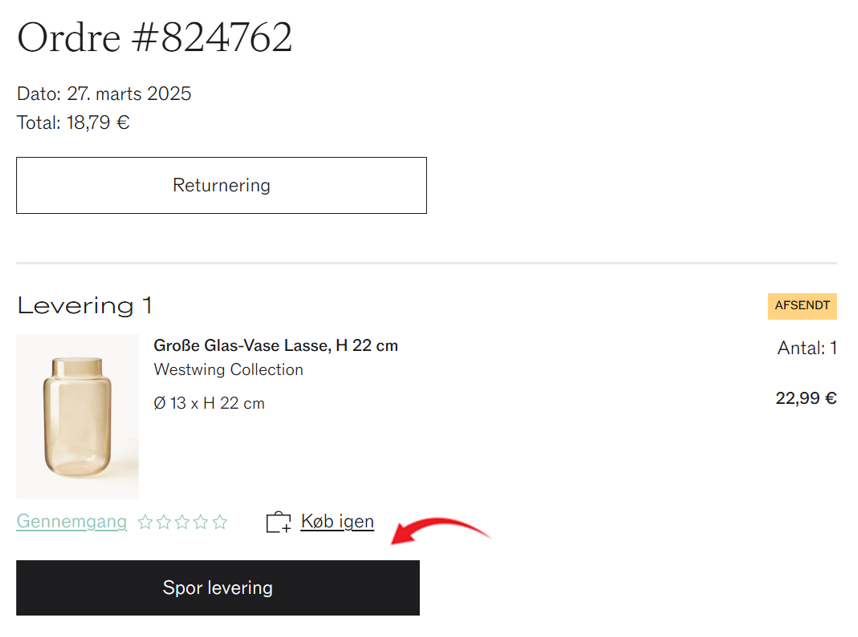Open the Große Glas-Vase Lasse product title
The image size is (858, 637).
276,345
